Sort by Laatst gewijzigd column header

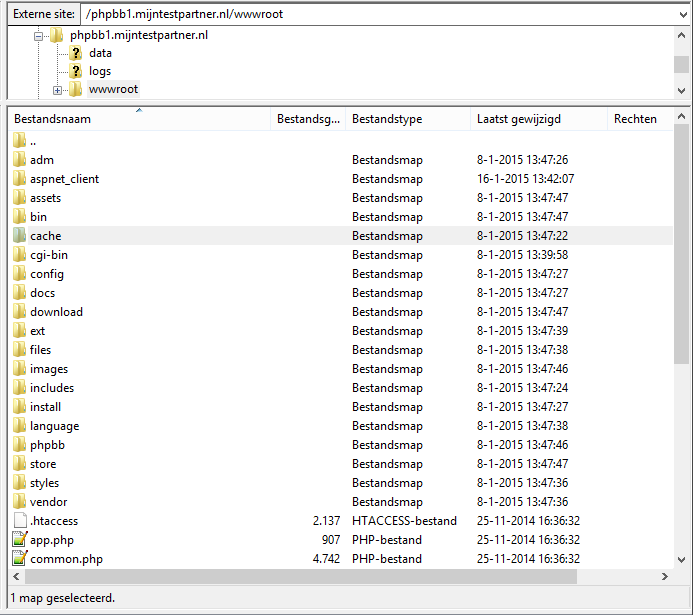(x=539, y=119)
